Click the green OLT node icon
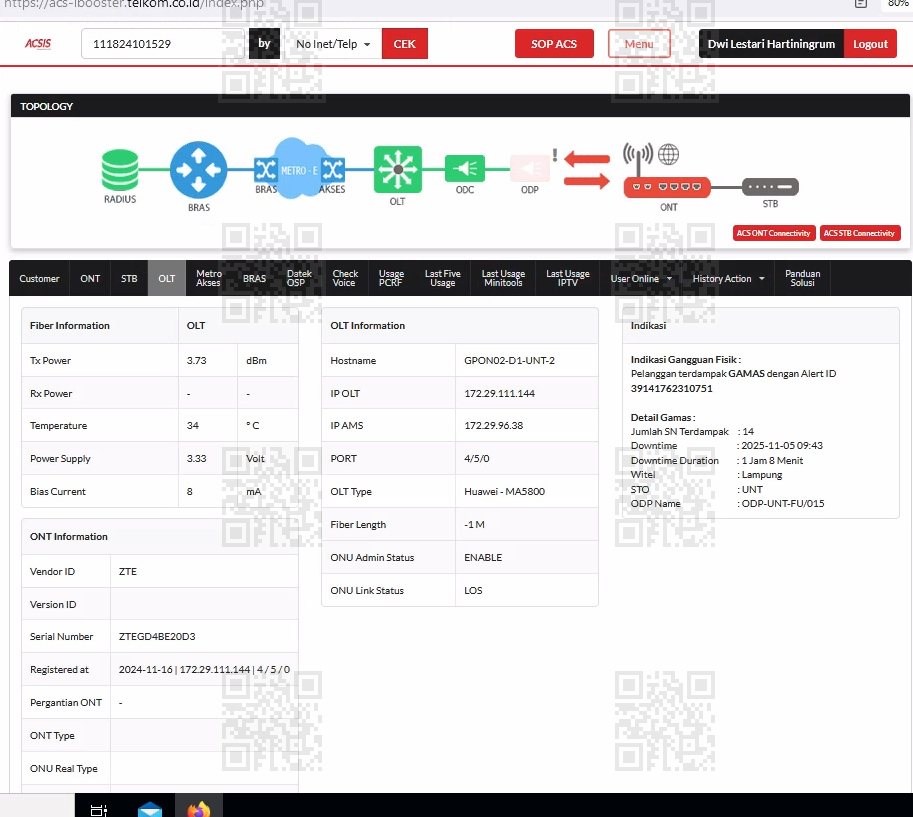The width and height of the screenshot is (913, 817). [x=398, y=169]
